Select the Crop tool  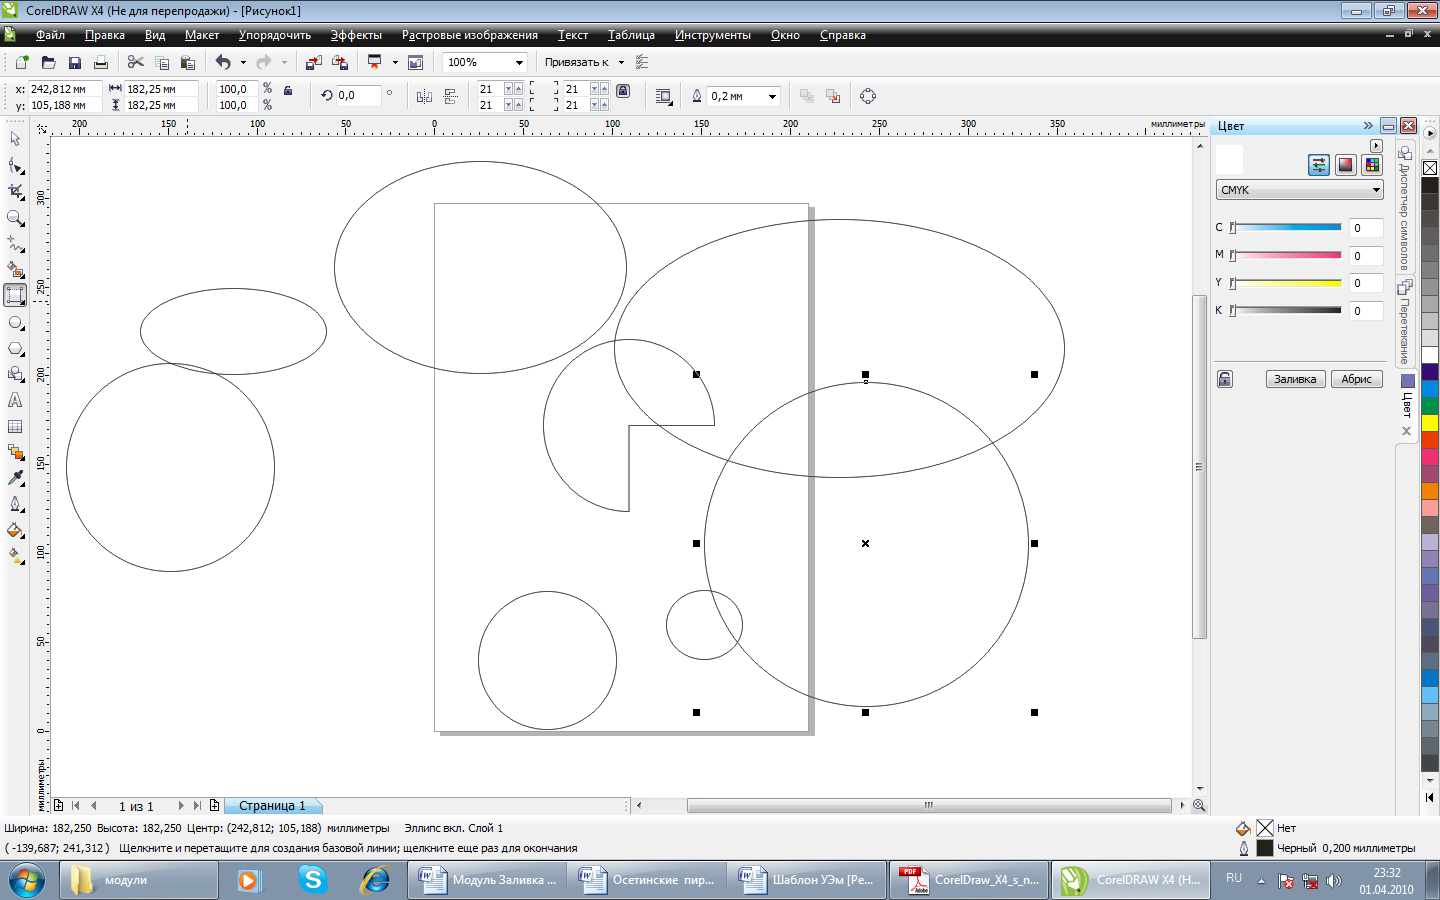[x=15, y=191]
